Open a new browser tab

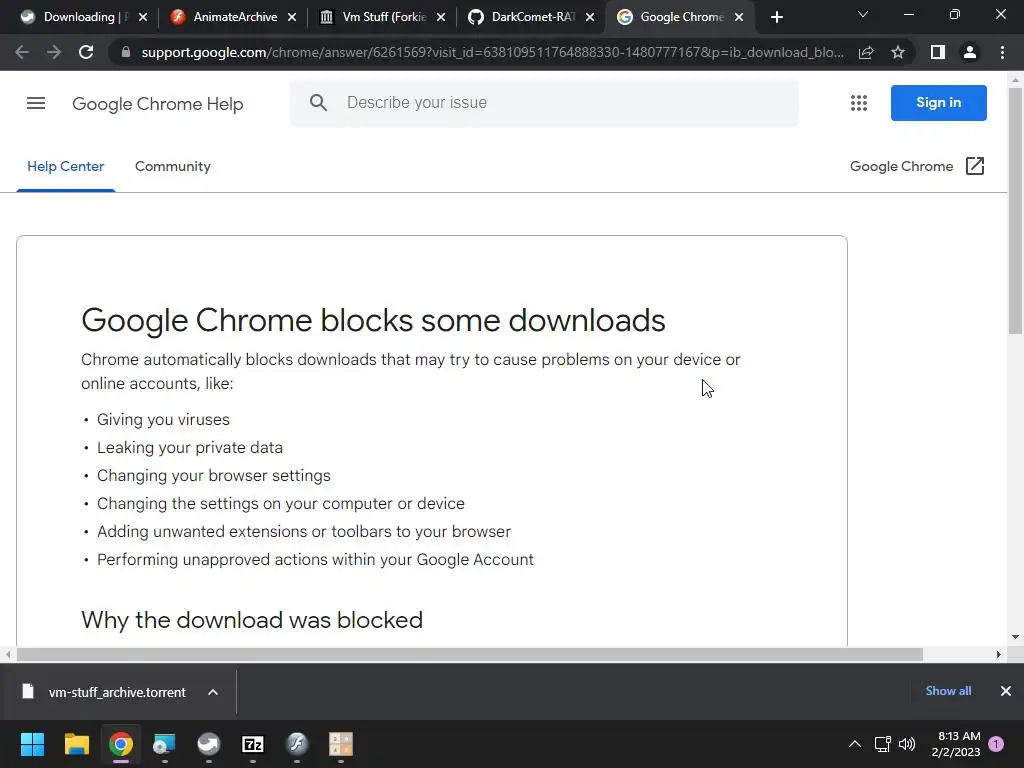776,17
